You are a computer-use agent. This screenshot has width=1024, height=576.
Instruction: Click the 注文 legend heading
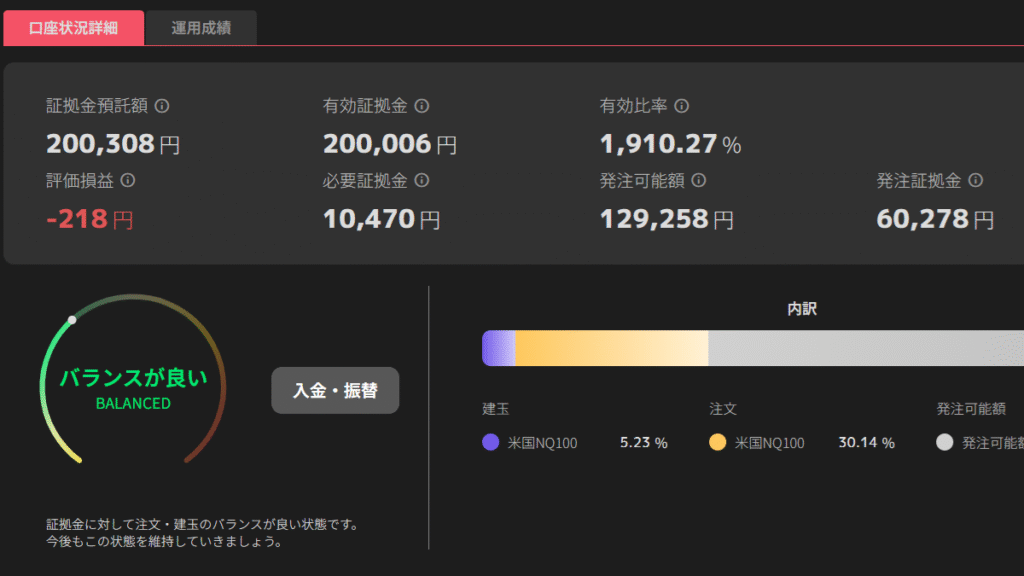[x=723, y=409]
